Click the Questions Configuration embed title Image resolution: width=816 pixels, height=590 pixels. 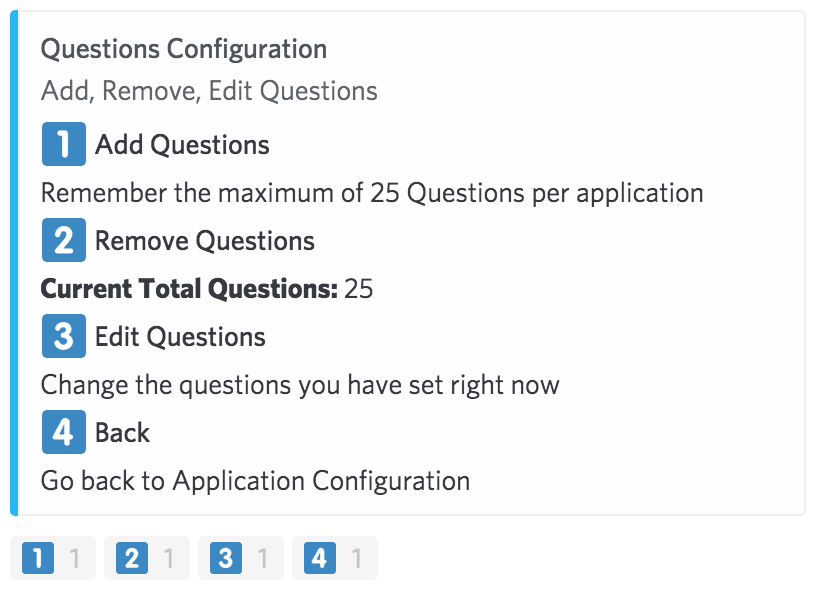point(184,49)
